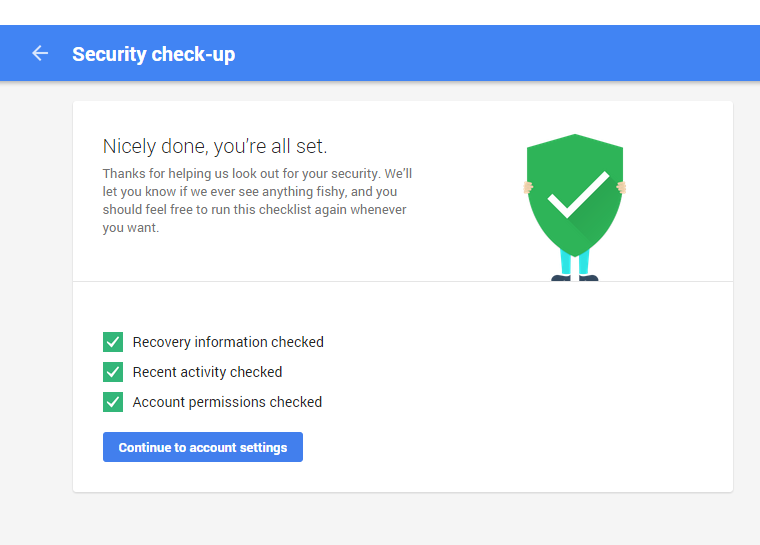Click the cyan legs under the shield
760x545 pixels.
(x=575, y=262)
